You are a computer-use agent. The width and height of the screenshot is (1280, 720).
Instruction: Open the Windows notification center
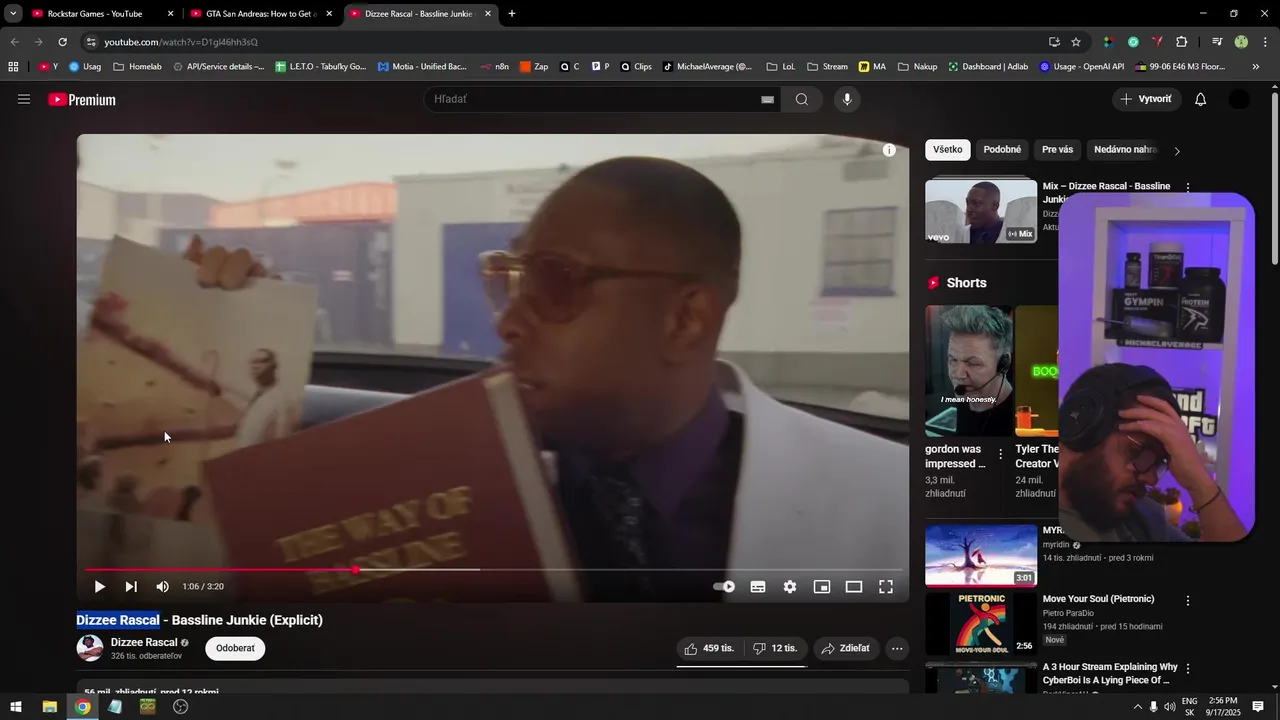point(1259,707)
